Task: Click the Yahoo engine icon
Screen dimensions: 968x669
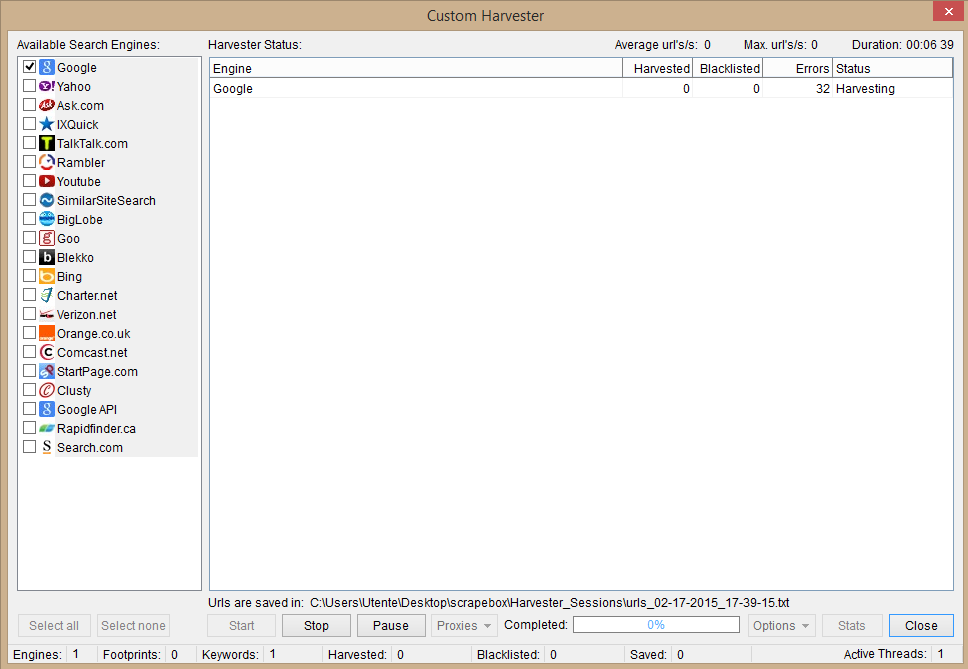Action: click(x=47, y=86)
